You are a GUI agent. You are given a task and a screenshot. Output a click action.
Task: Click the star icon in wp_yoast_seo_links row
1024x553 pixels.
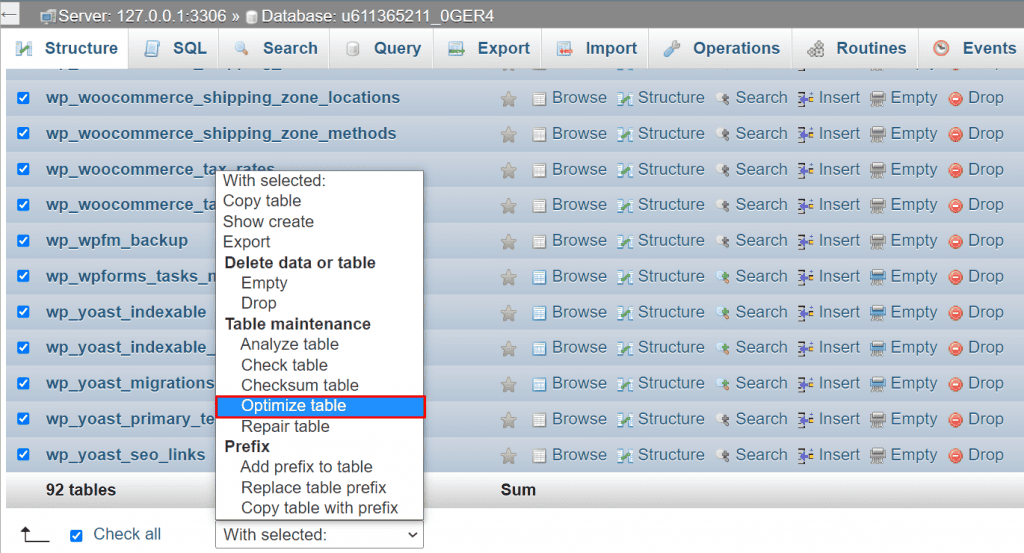(x=508, y=456)
